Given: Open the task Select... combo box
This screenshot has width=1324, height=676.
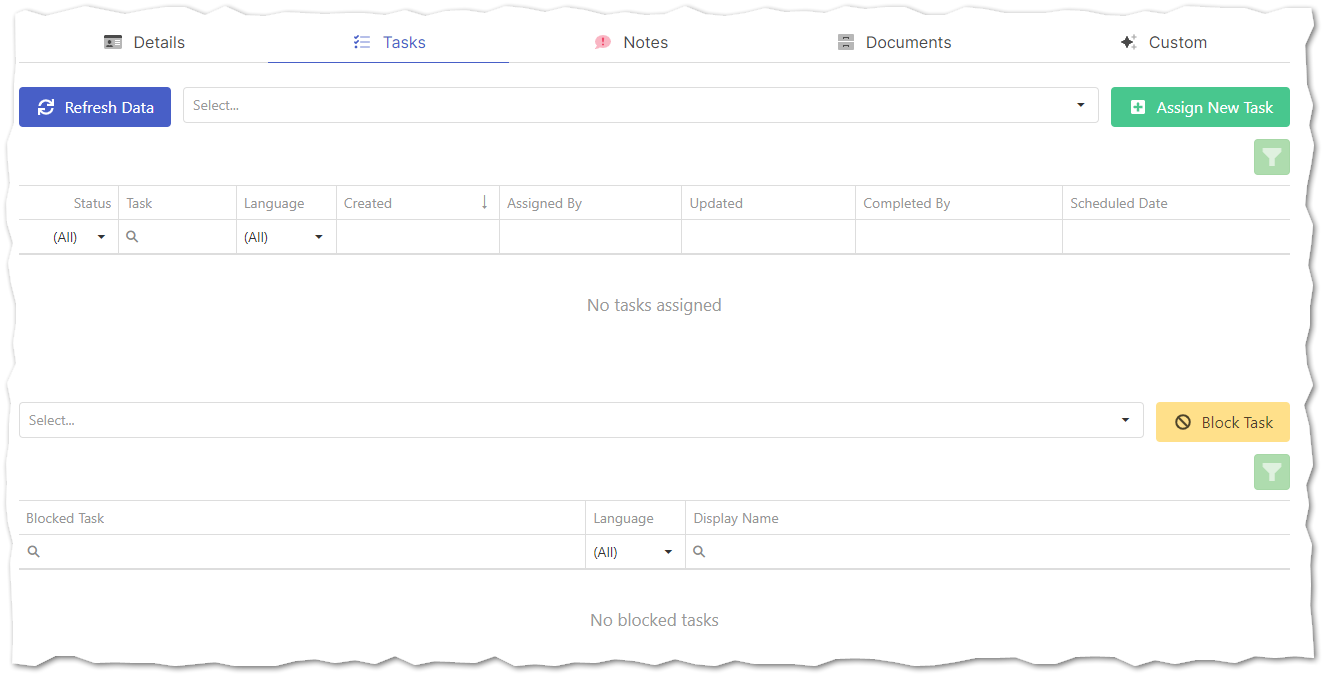Looking at the screenshot, I should coord(640,104).
